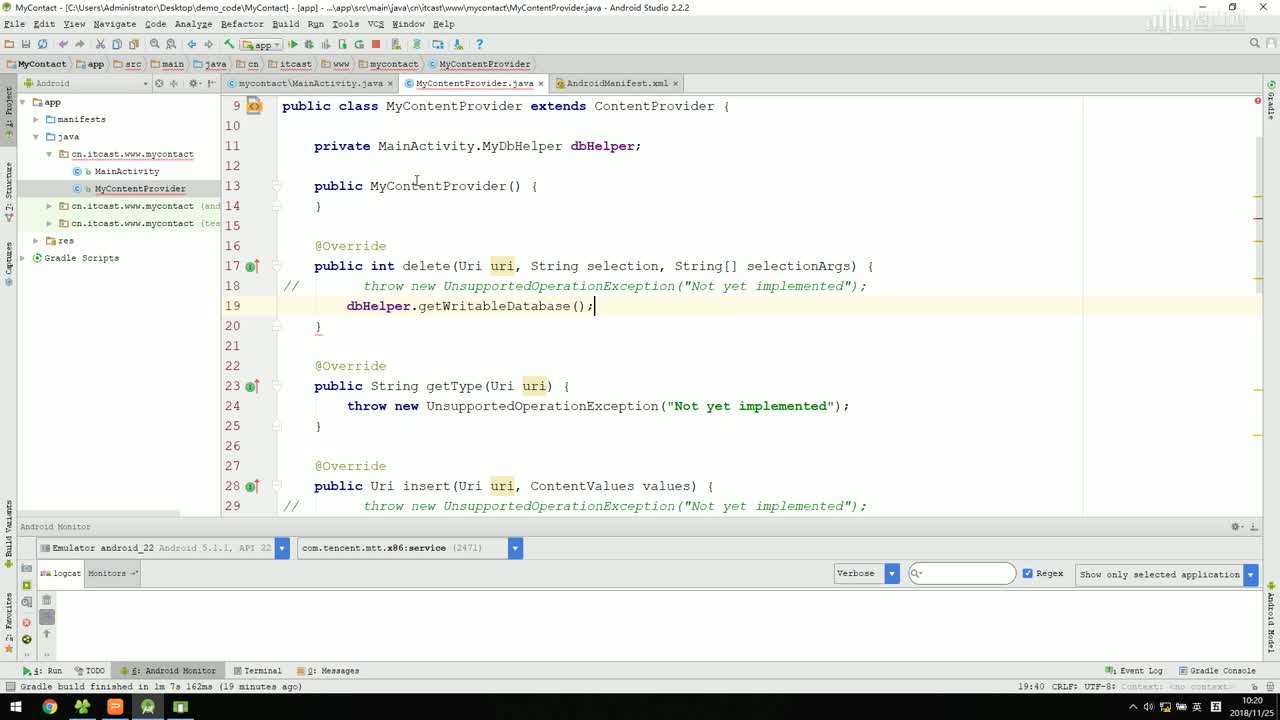Screen dimensions: 1280x720
Task: Open the Structure side panel tab
Action: (8, 192)
